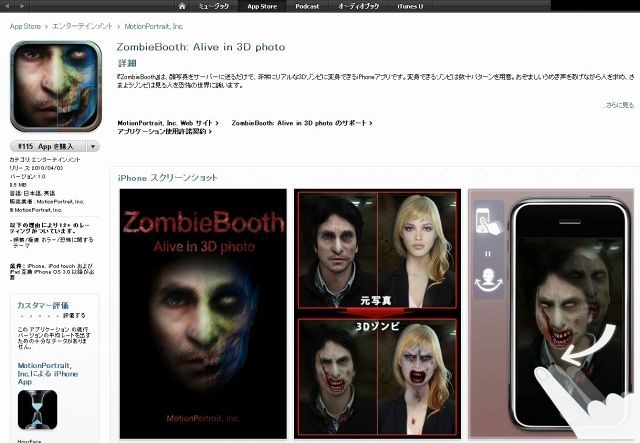The height and width of the screenshot is (443, 640).
Task: Click the 評価する rating link
Action: tap(74, 316)
